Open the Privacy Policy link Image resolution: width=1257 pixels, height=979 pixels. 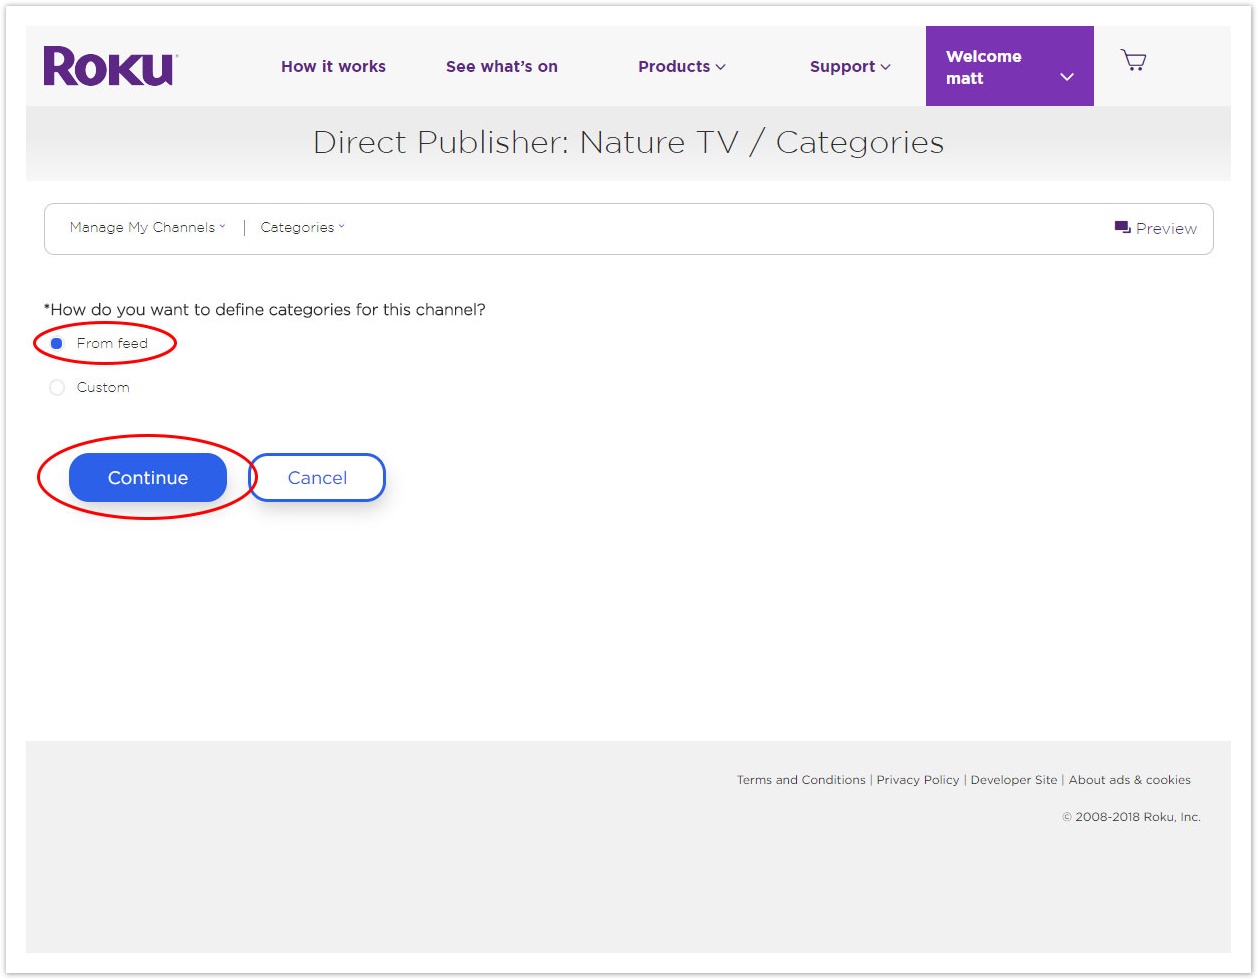pyautogui.click(x=918, y=780)
